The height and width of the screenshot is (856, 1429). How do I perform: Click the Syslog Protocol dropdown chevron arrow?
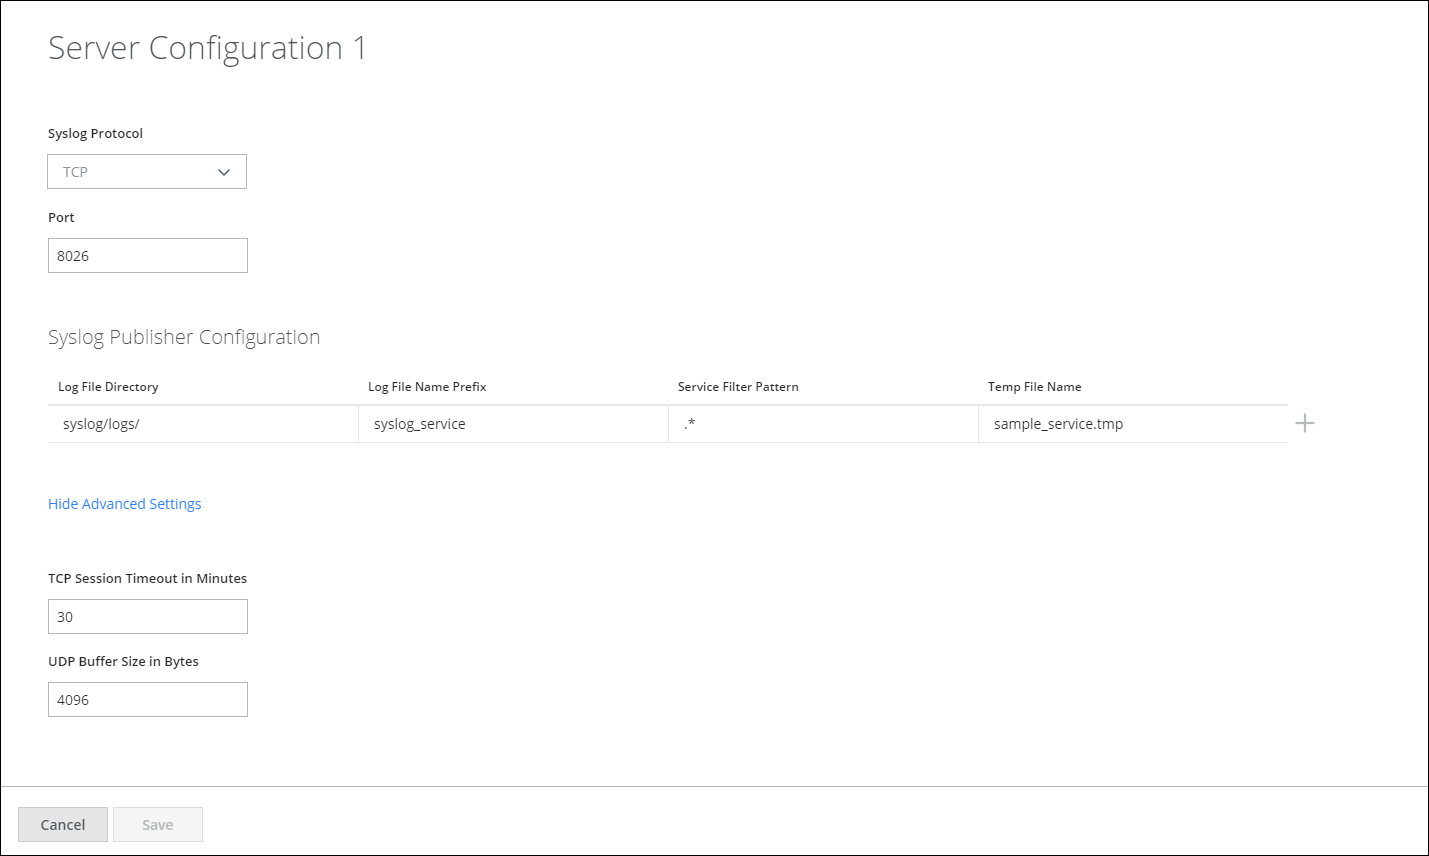pos(224,172)
